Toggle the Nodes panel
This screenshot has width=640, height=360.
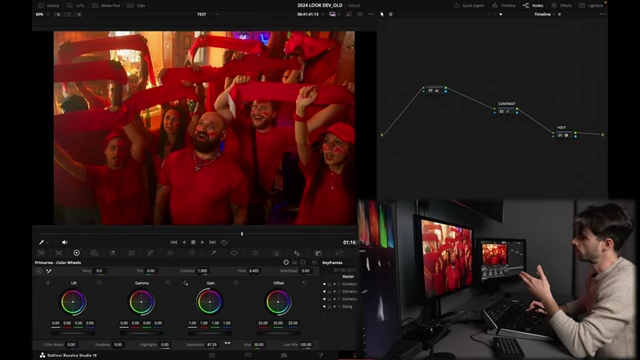(x=533, y=6)
